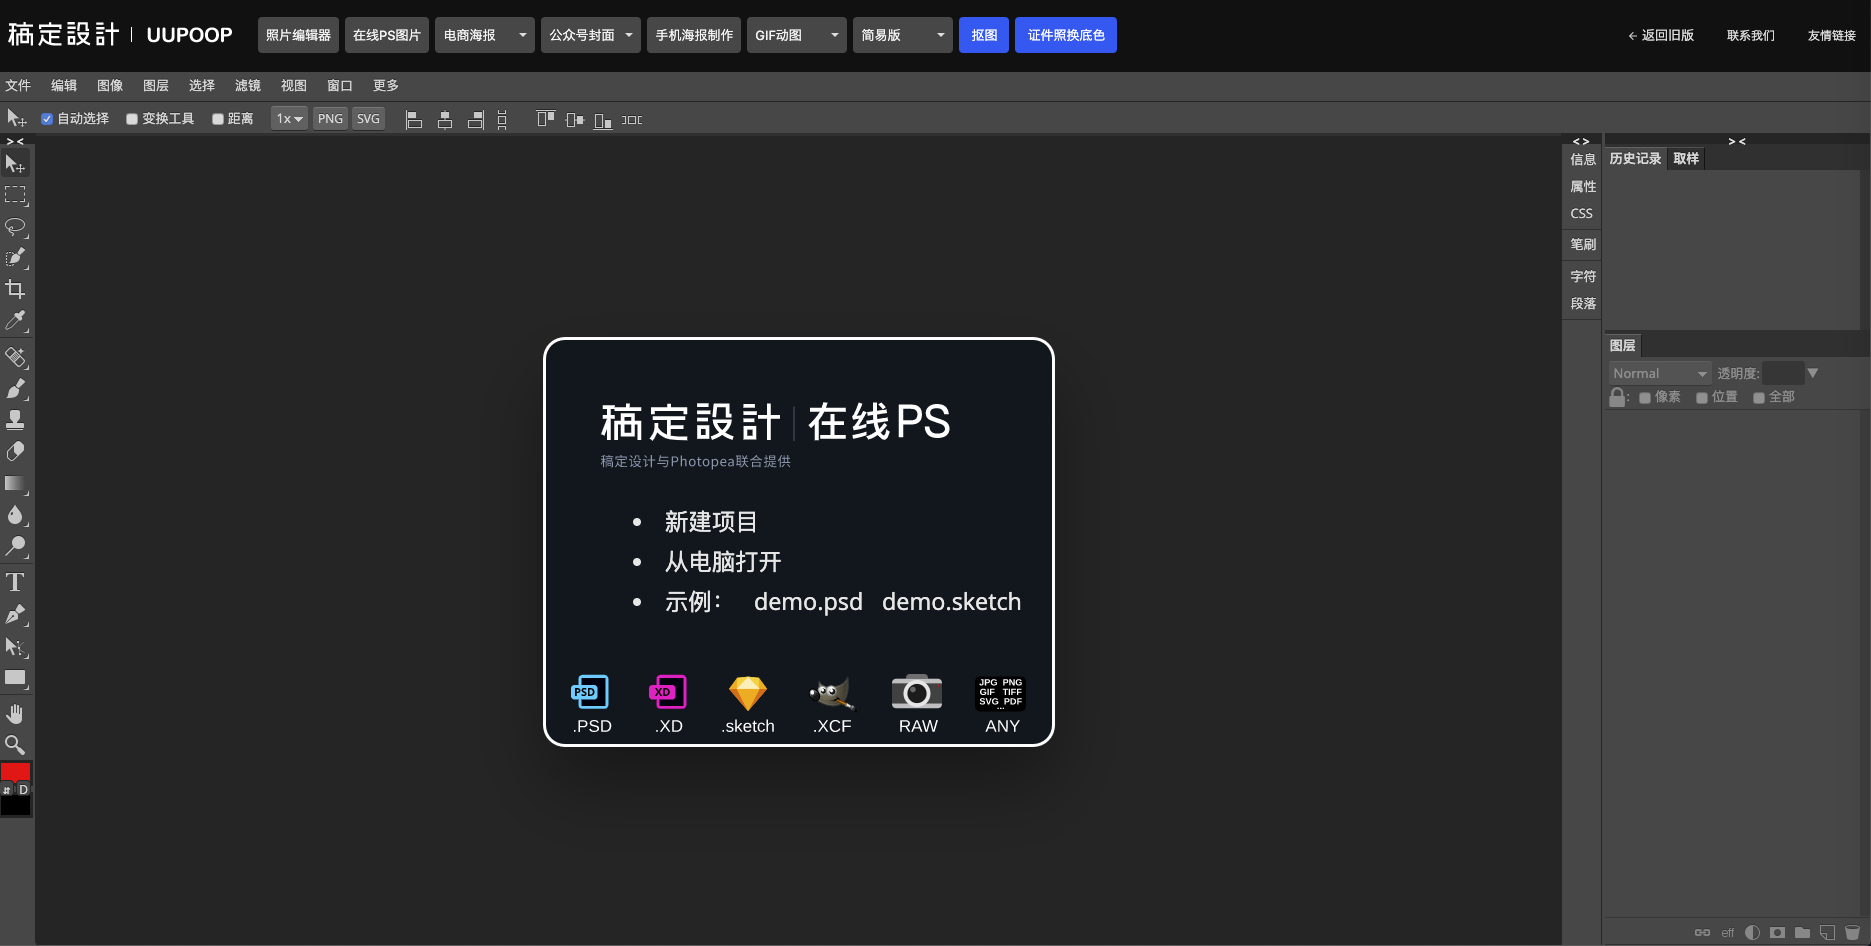Activate the Hand tool
This screenshot has width=1871, height=946.
[x=15, y=714]
